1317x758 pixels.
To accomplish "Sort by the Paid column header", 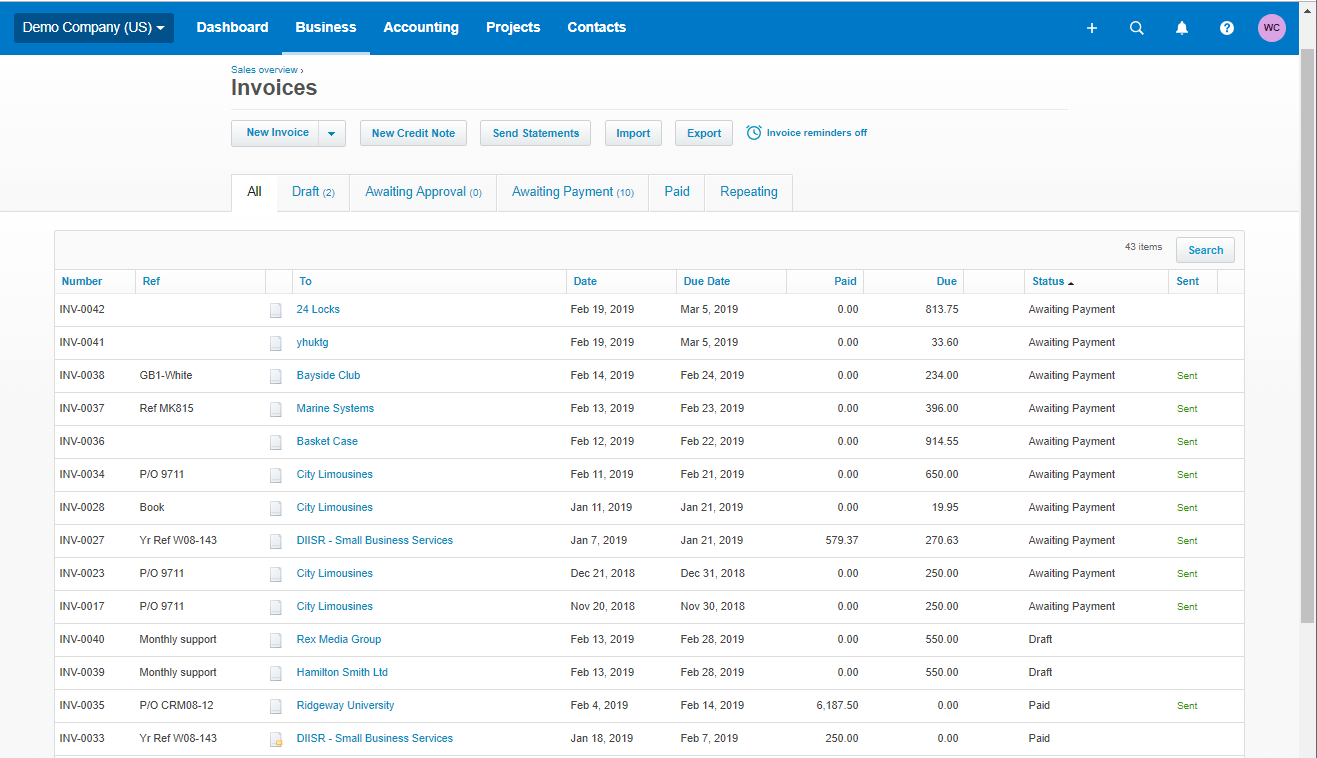I will pos(845,282).
